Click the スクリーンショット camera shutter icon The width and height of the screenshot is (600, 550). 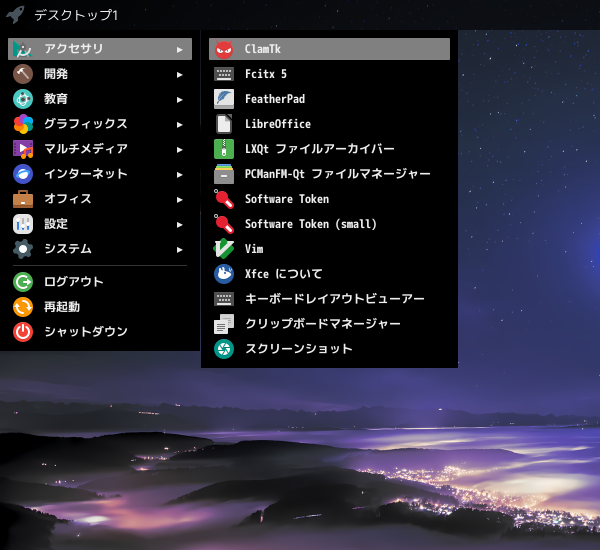click(224, 349)
